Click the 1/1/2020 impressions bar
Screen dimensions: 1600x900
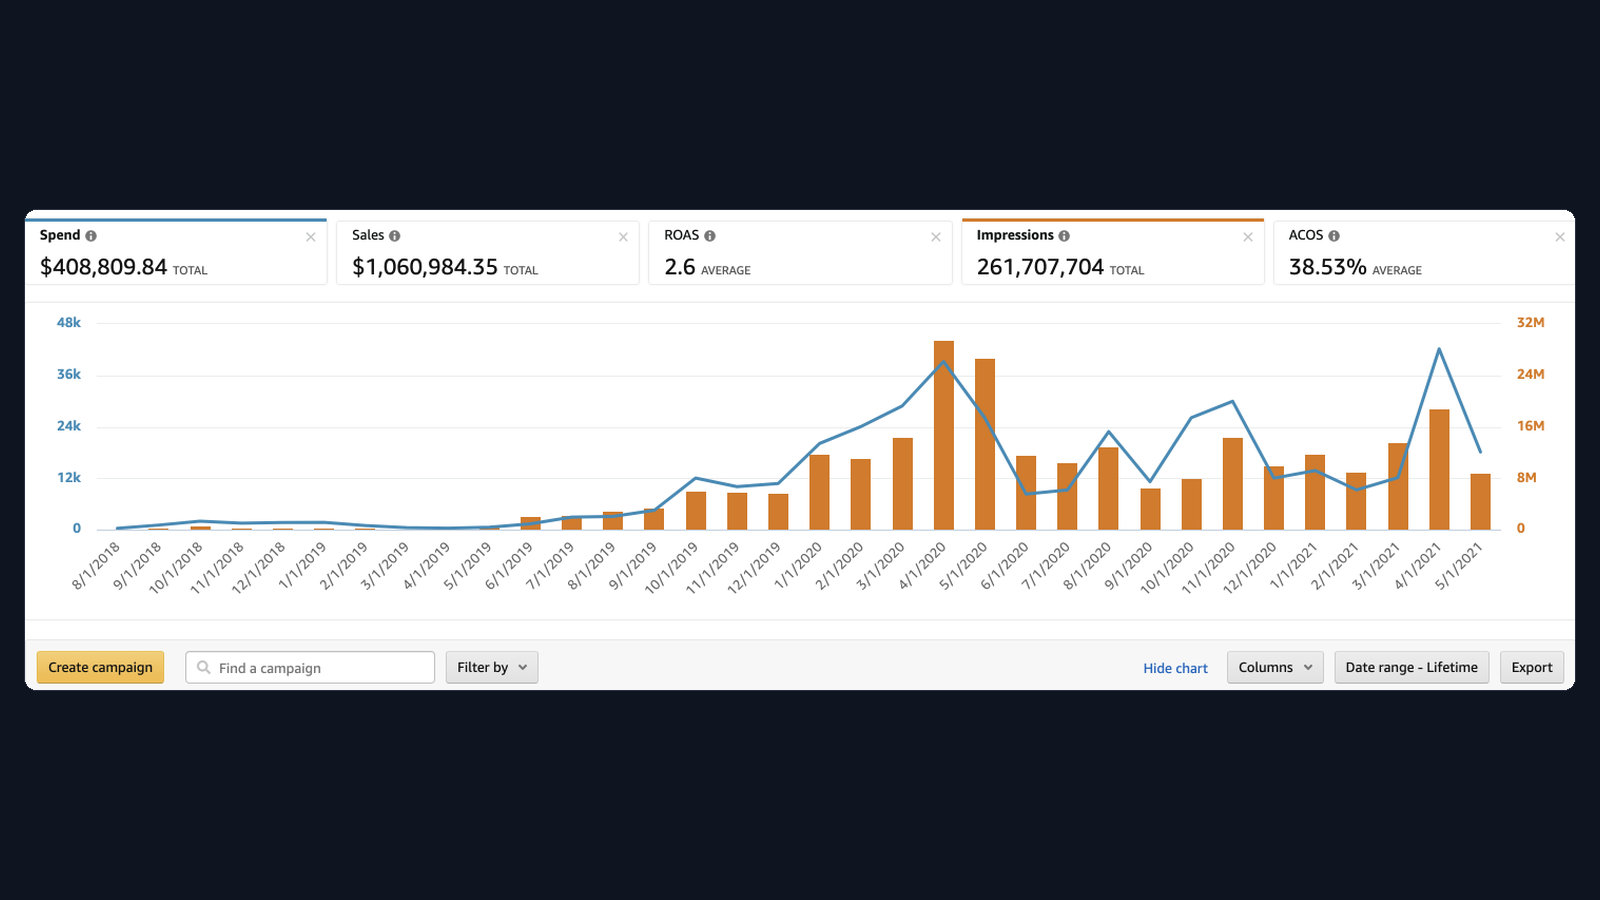820,492
